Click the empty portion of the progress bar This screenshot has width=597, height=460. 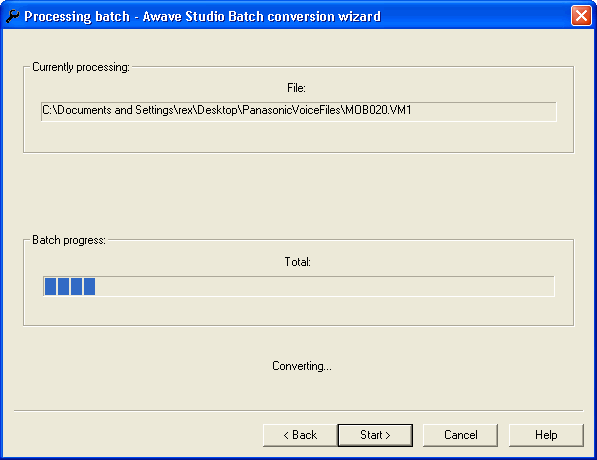click(x=324, y=286)
